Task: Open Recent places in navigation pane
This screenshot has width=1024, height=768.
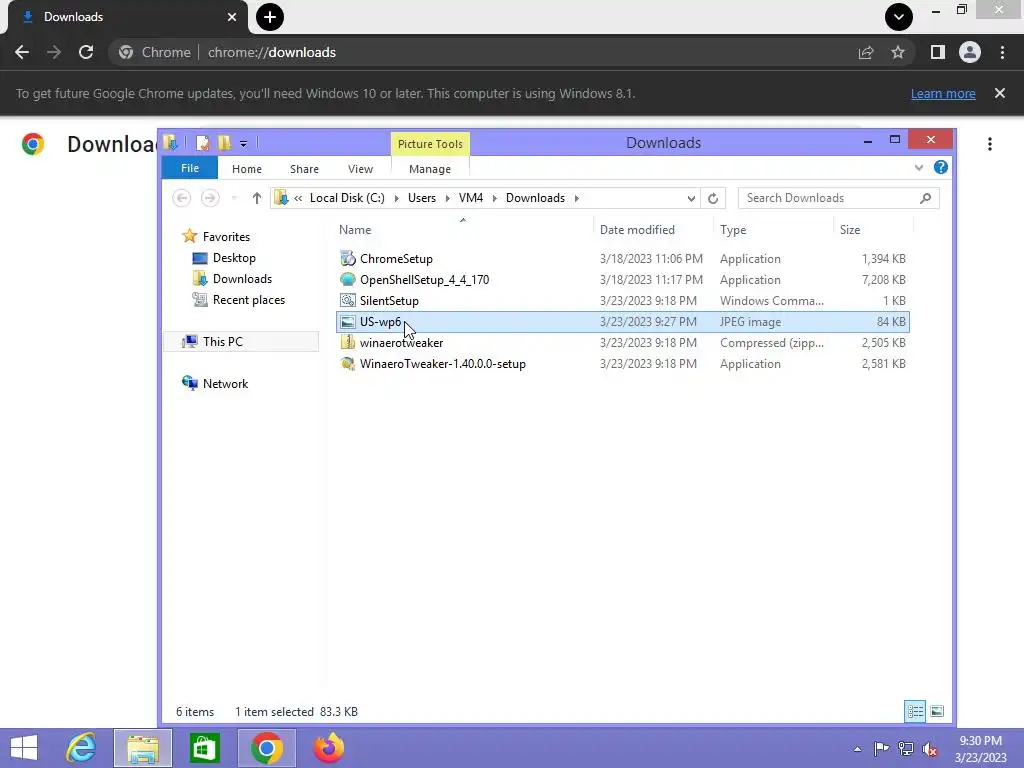Action: pyautogui.click(x=249, y=300)
